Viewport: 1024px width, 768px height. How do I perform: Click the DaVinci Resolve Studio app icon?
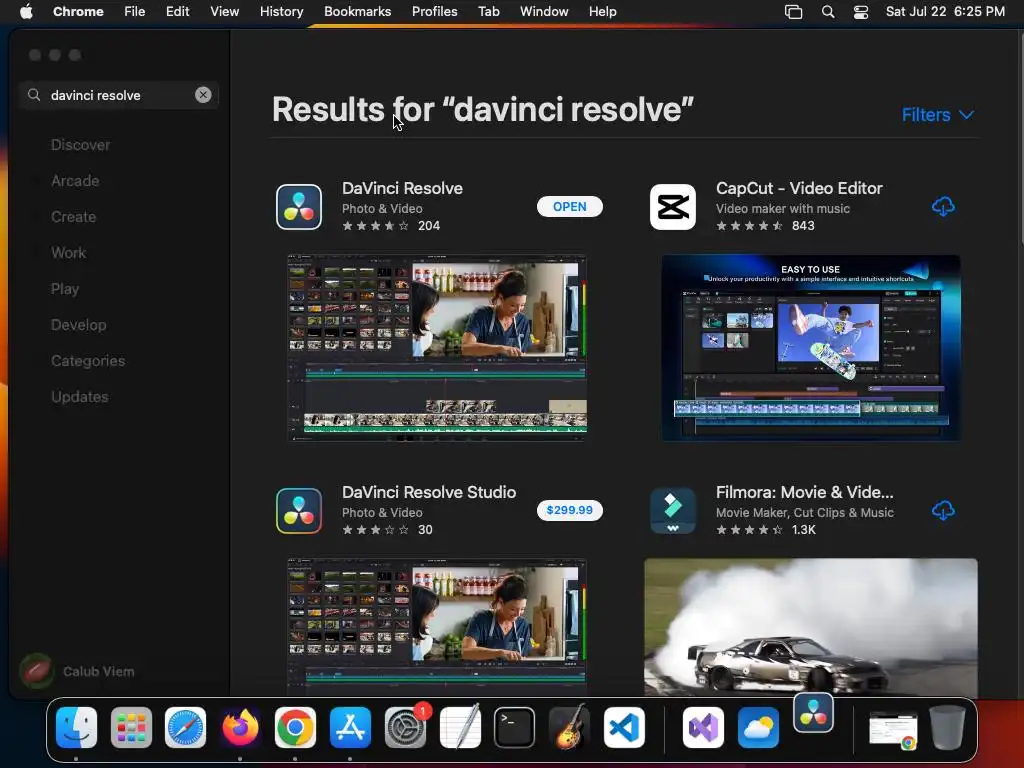[299, 511]
